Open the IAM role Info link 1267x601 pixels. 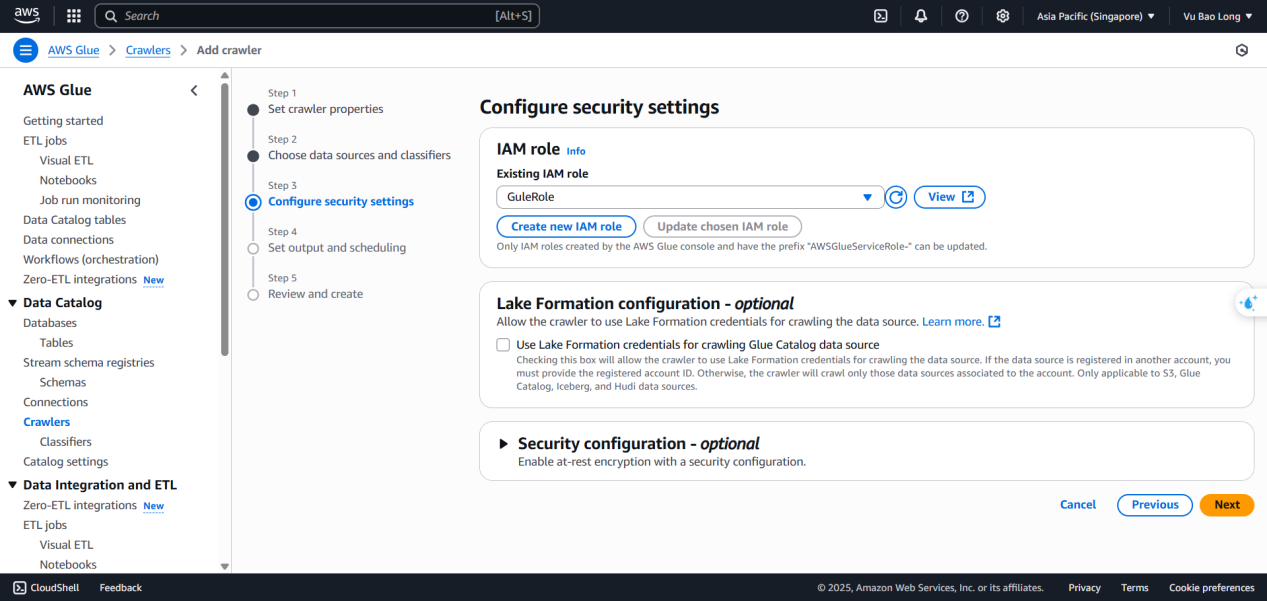coord(576,151)
